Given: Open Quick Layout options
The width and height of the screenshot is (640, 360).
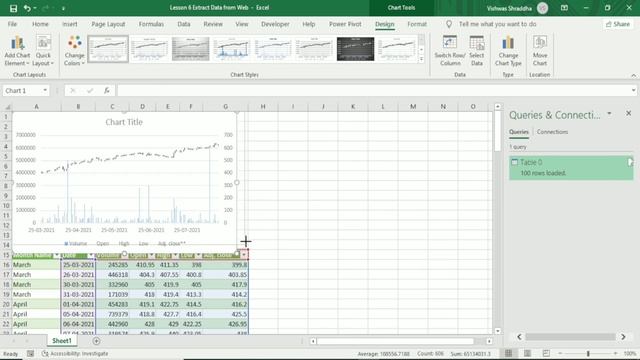Looking at the screenshot, I should pos(43,51).
